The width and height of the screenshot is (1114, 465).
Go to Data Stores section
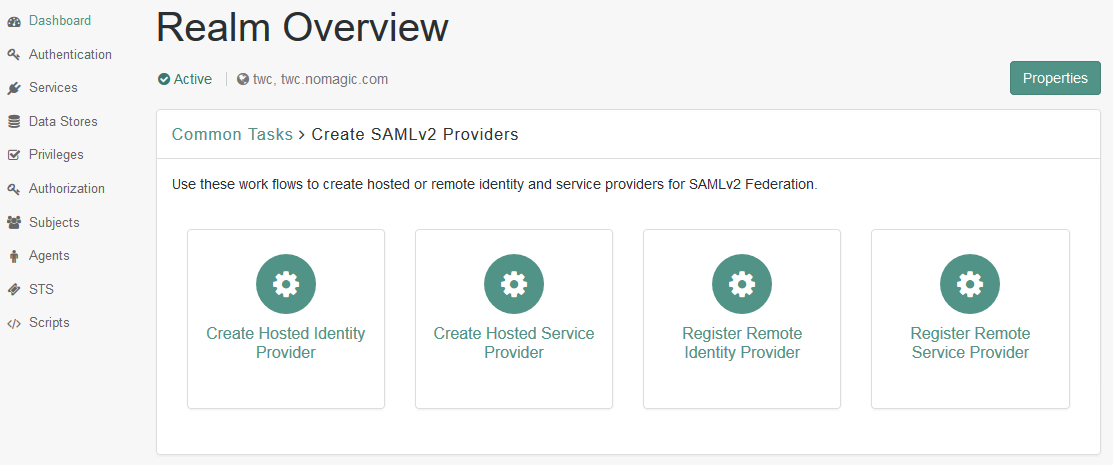click(63, 121)
